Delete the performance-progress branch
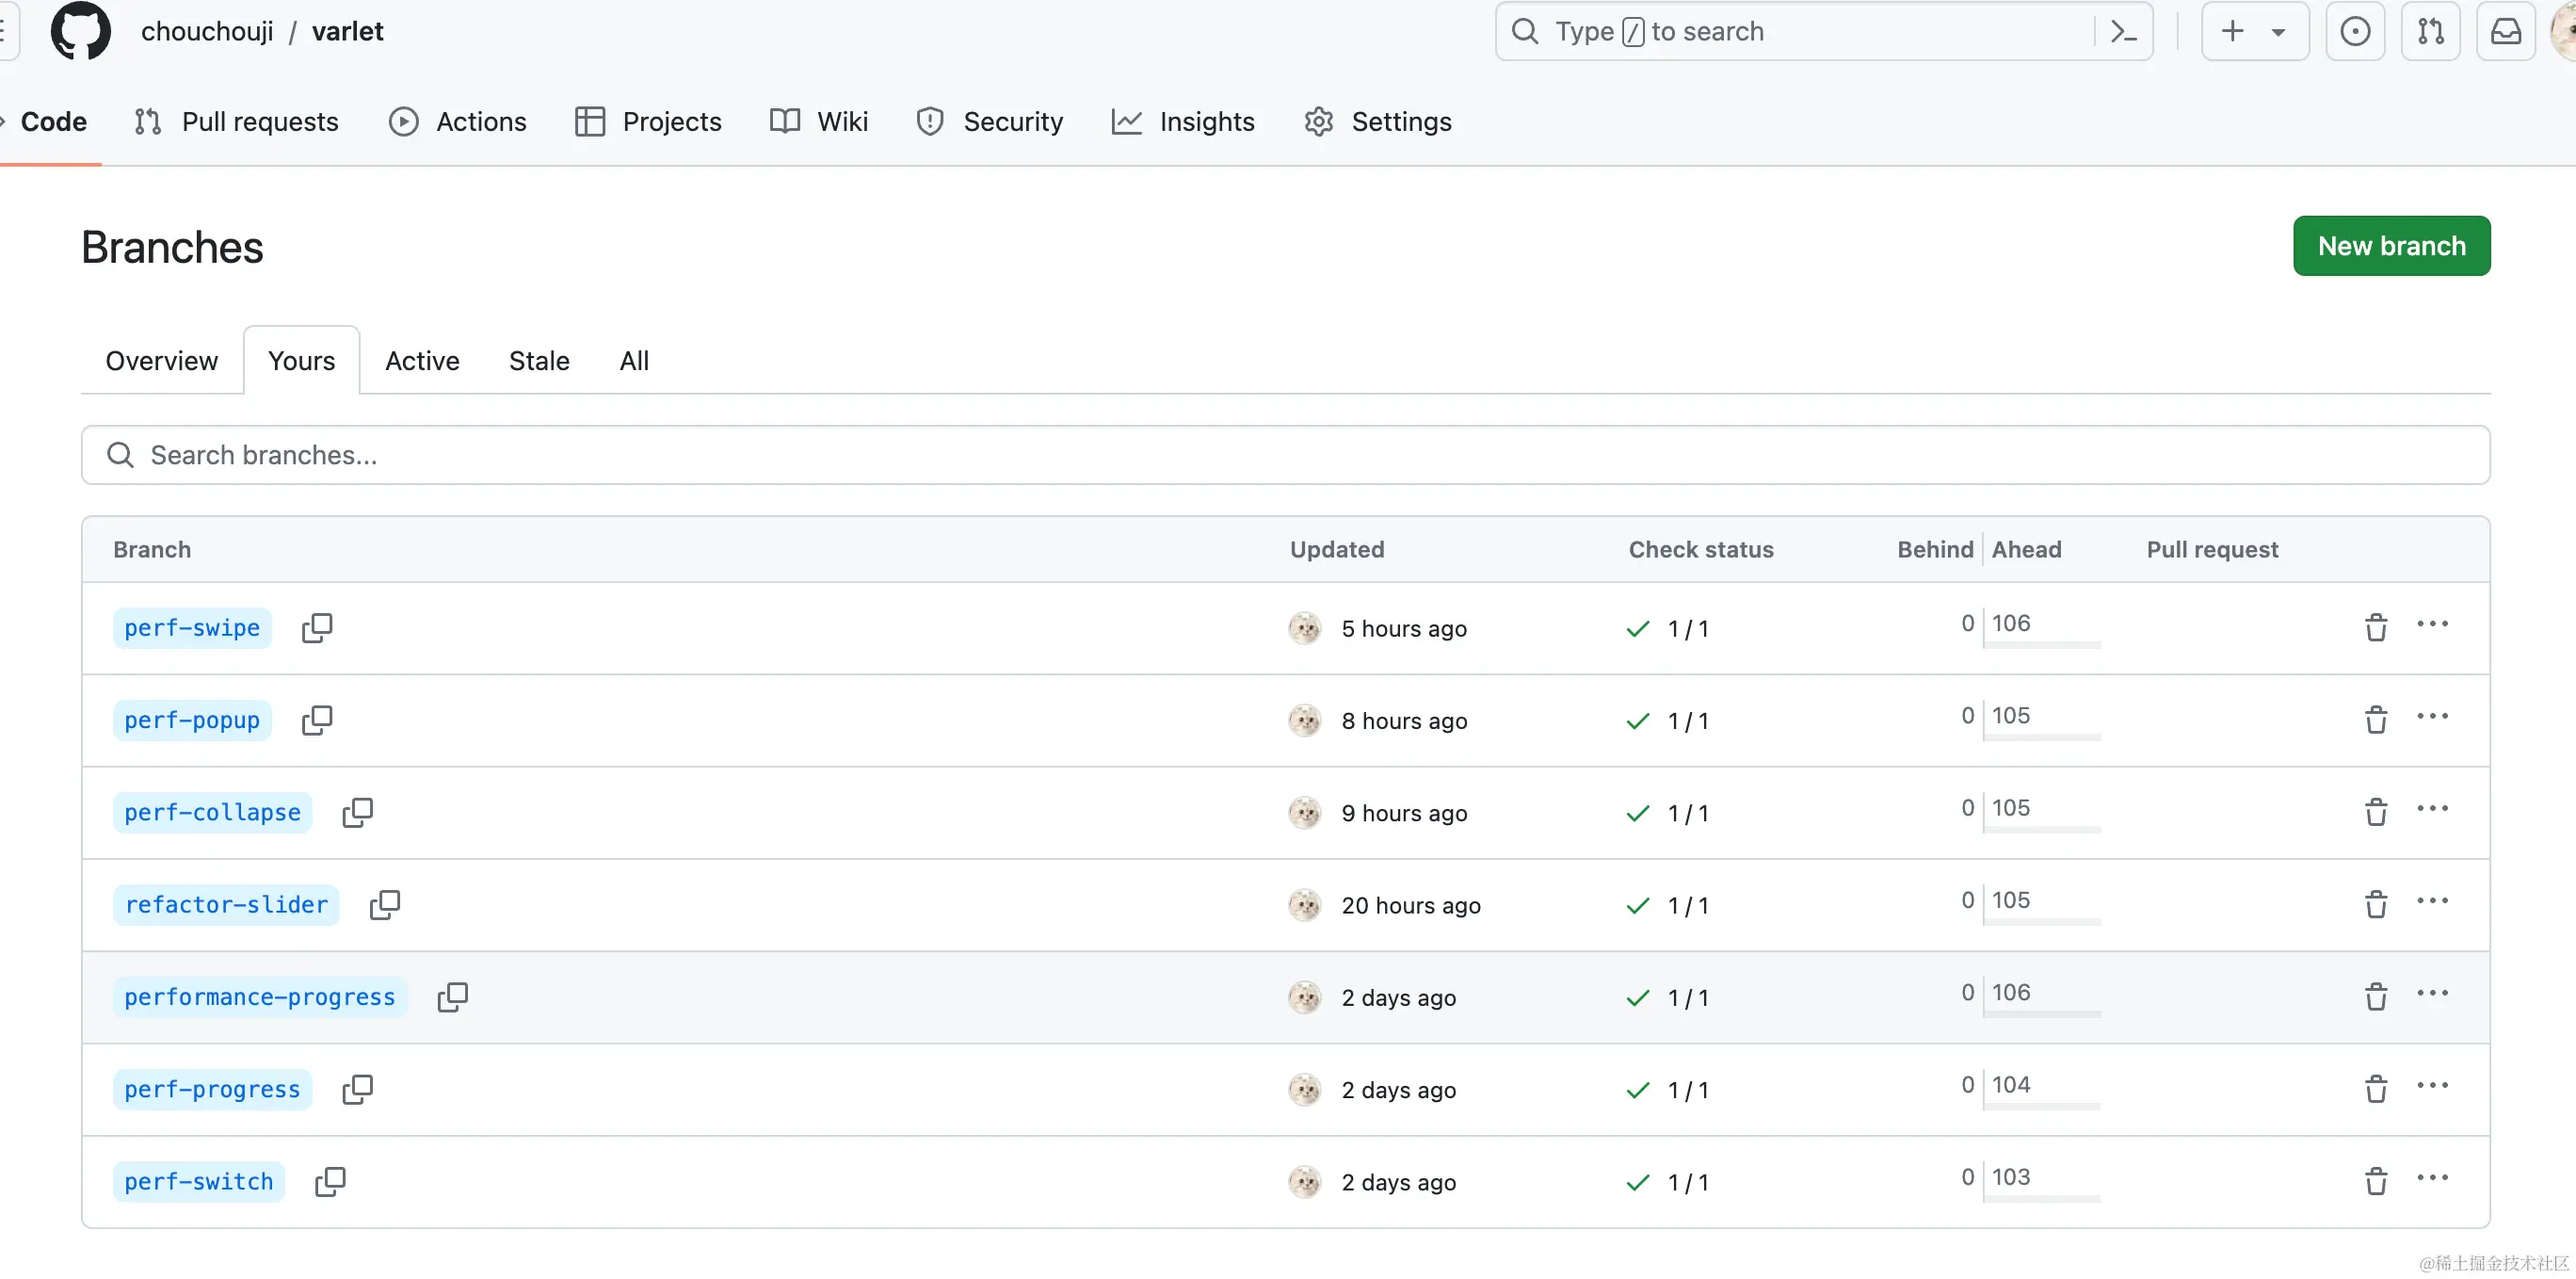 pos(2376,996)
